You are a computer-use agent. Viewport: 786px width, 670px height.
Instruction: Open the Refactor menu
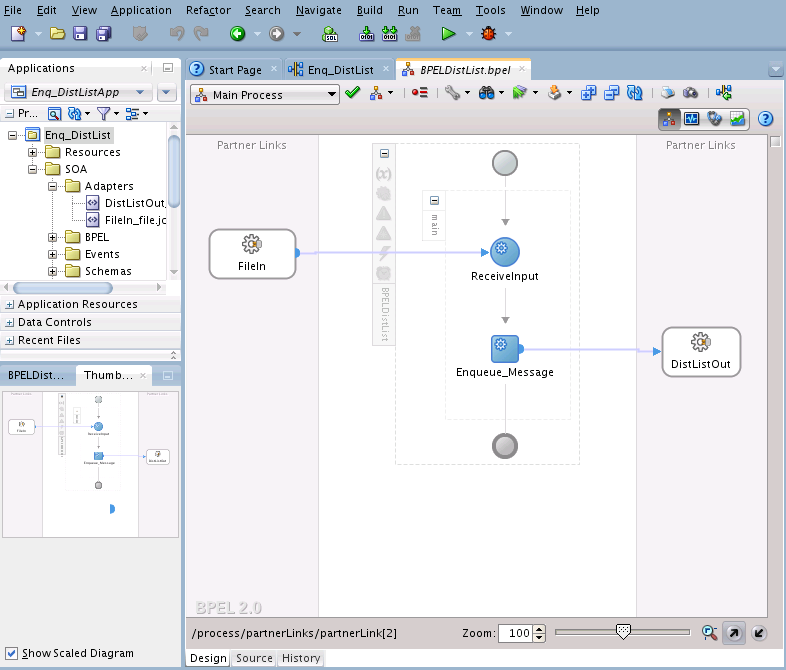click(208, 10)
